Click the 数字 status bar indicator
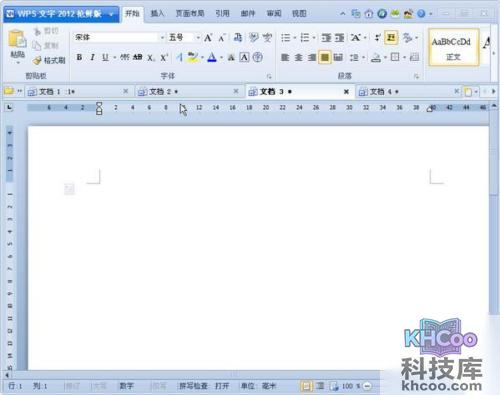 pos(126,386)
